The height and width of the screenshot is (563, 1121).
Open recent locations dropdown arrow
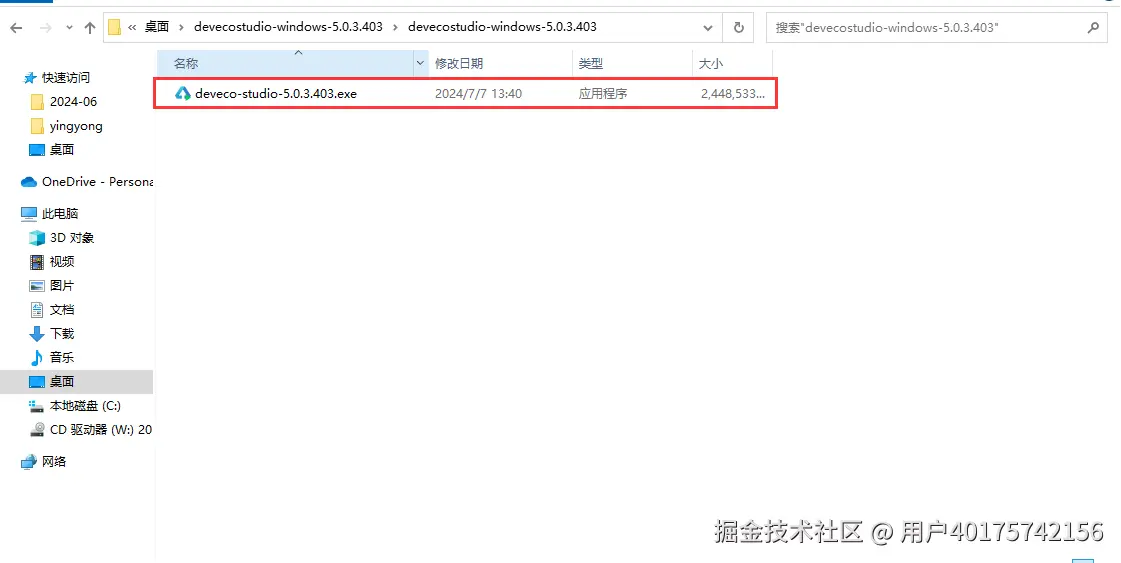(x=69, y=28)
